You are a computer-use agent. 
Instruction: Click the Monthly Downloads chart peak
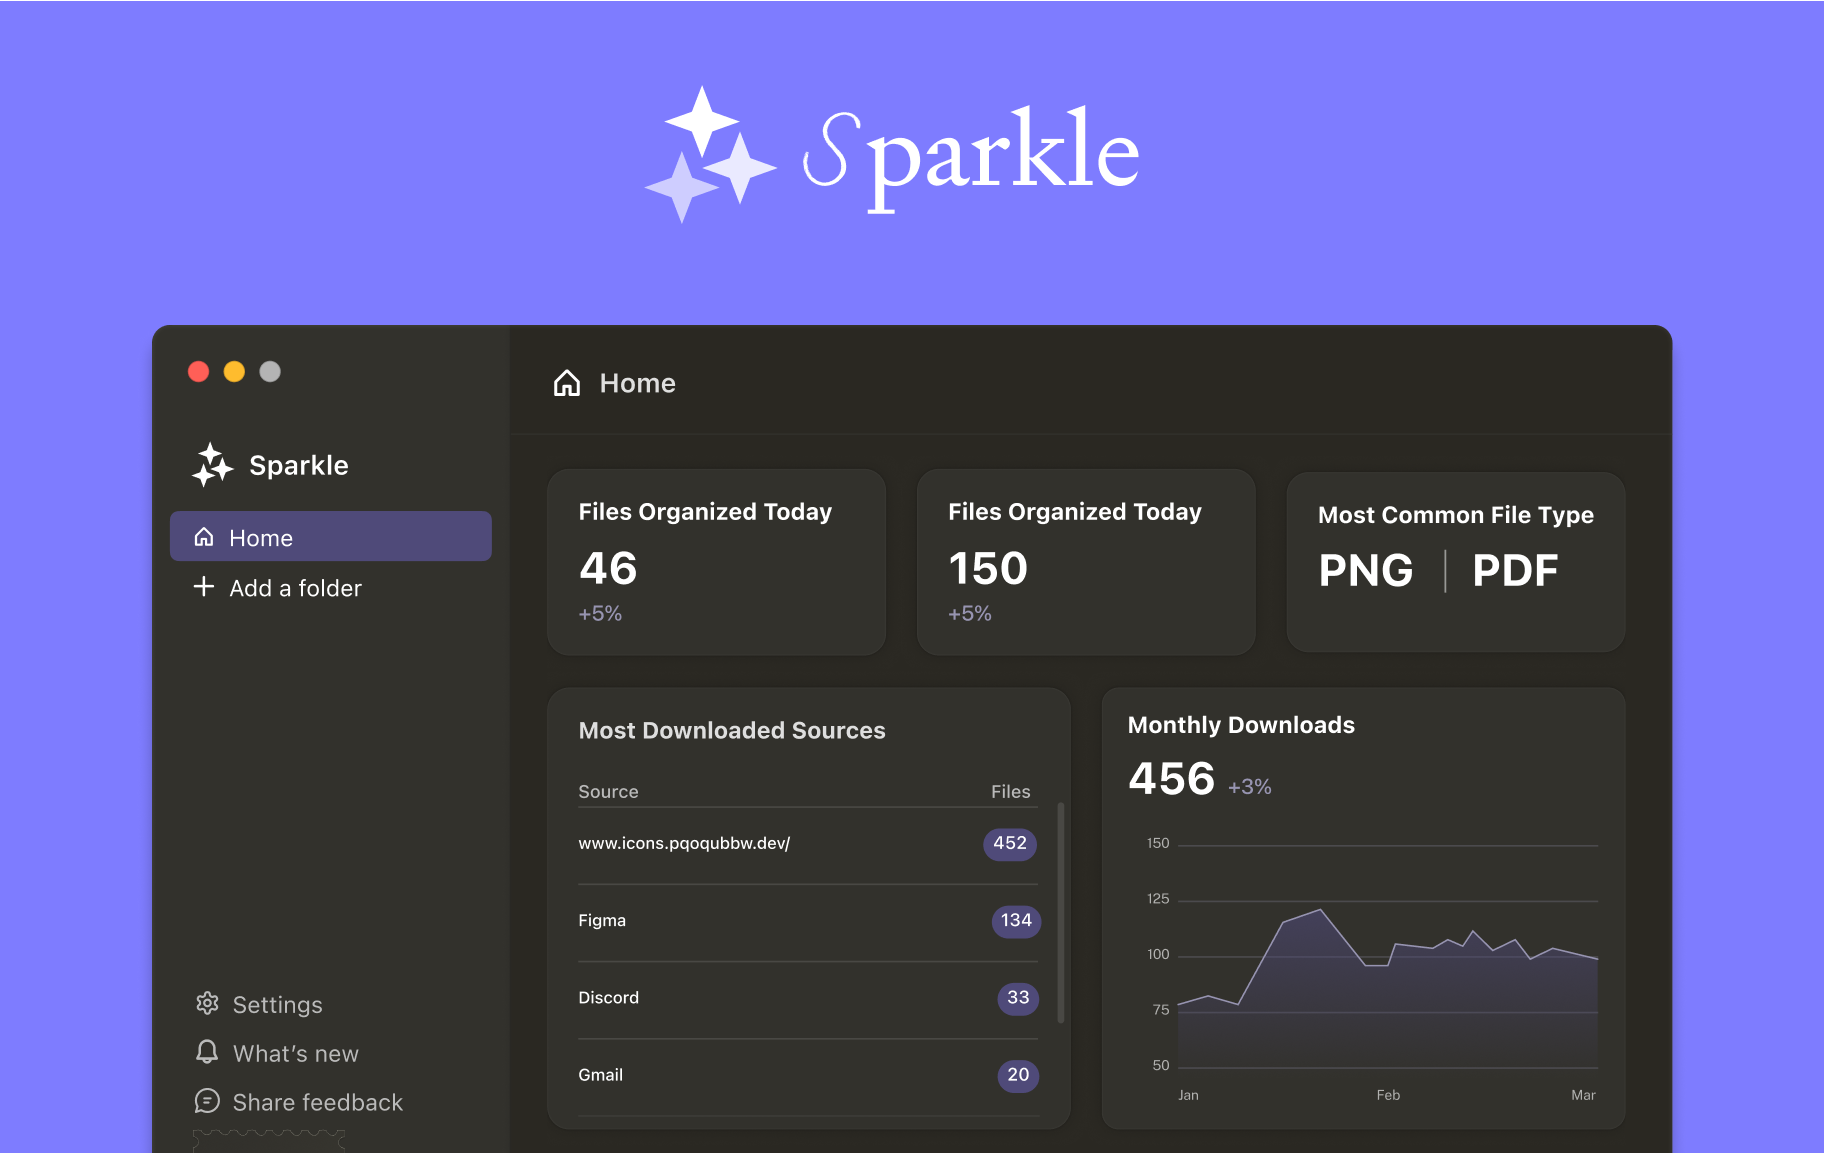[x=1320, y=910]
